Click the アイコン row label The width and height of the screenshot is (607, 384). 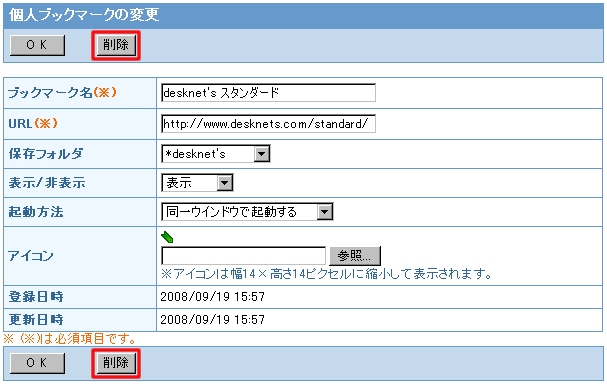coord(31,256)
